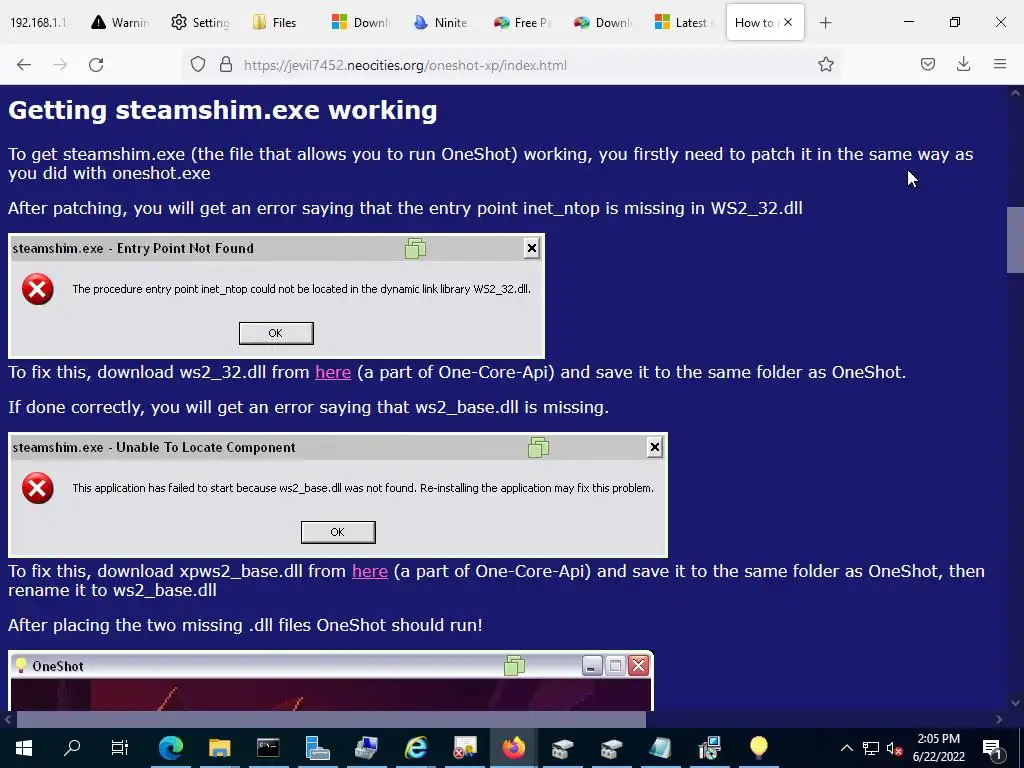1024x768 pixels.
Task: Switch to the 'Free Pa' tab
Action: 522,23
